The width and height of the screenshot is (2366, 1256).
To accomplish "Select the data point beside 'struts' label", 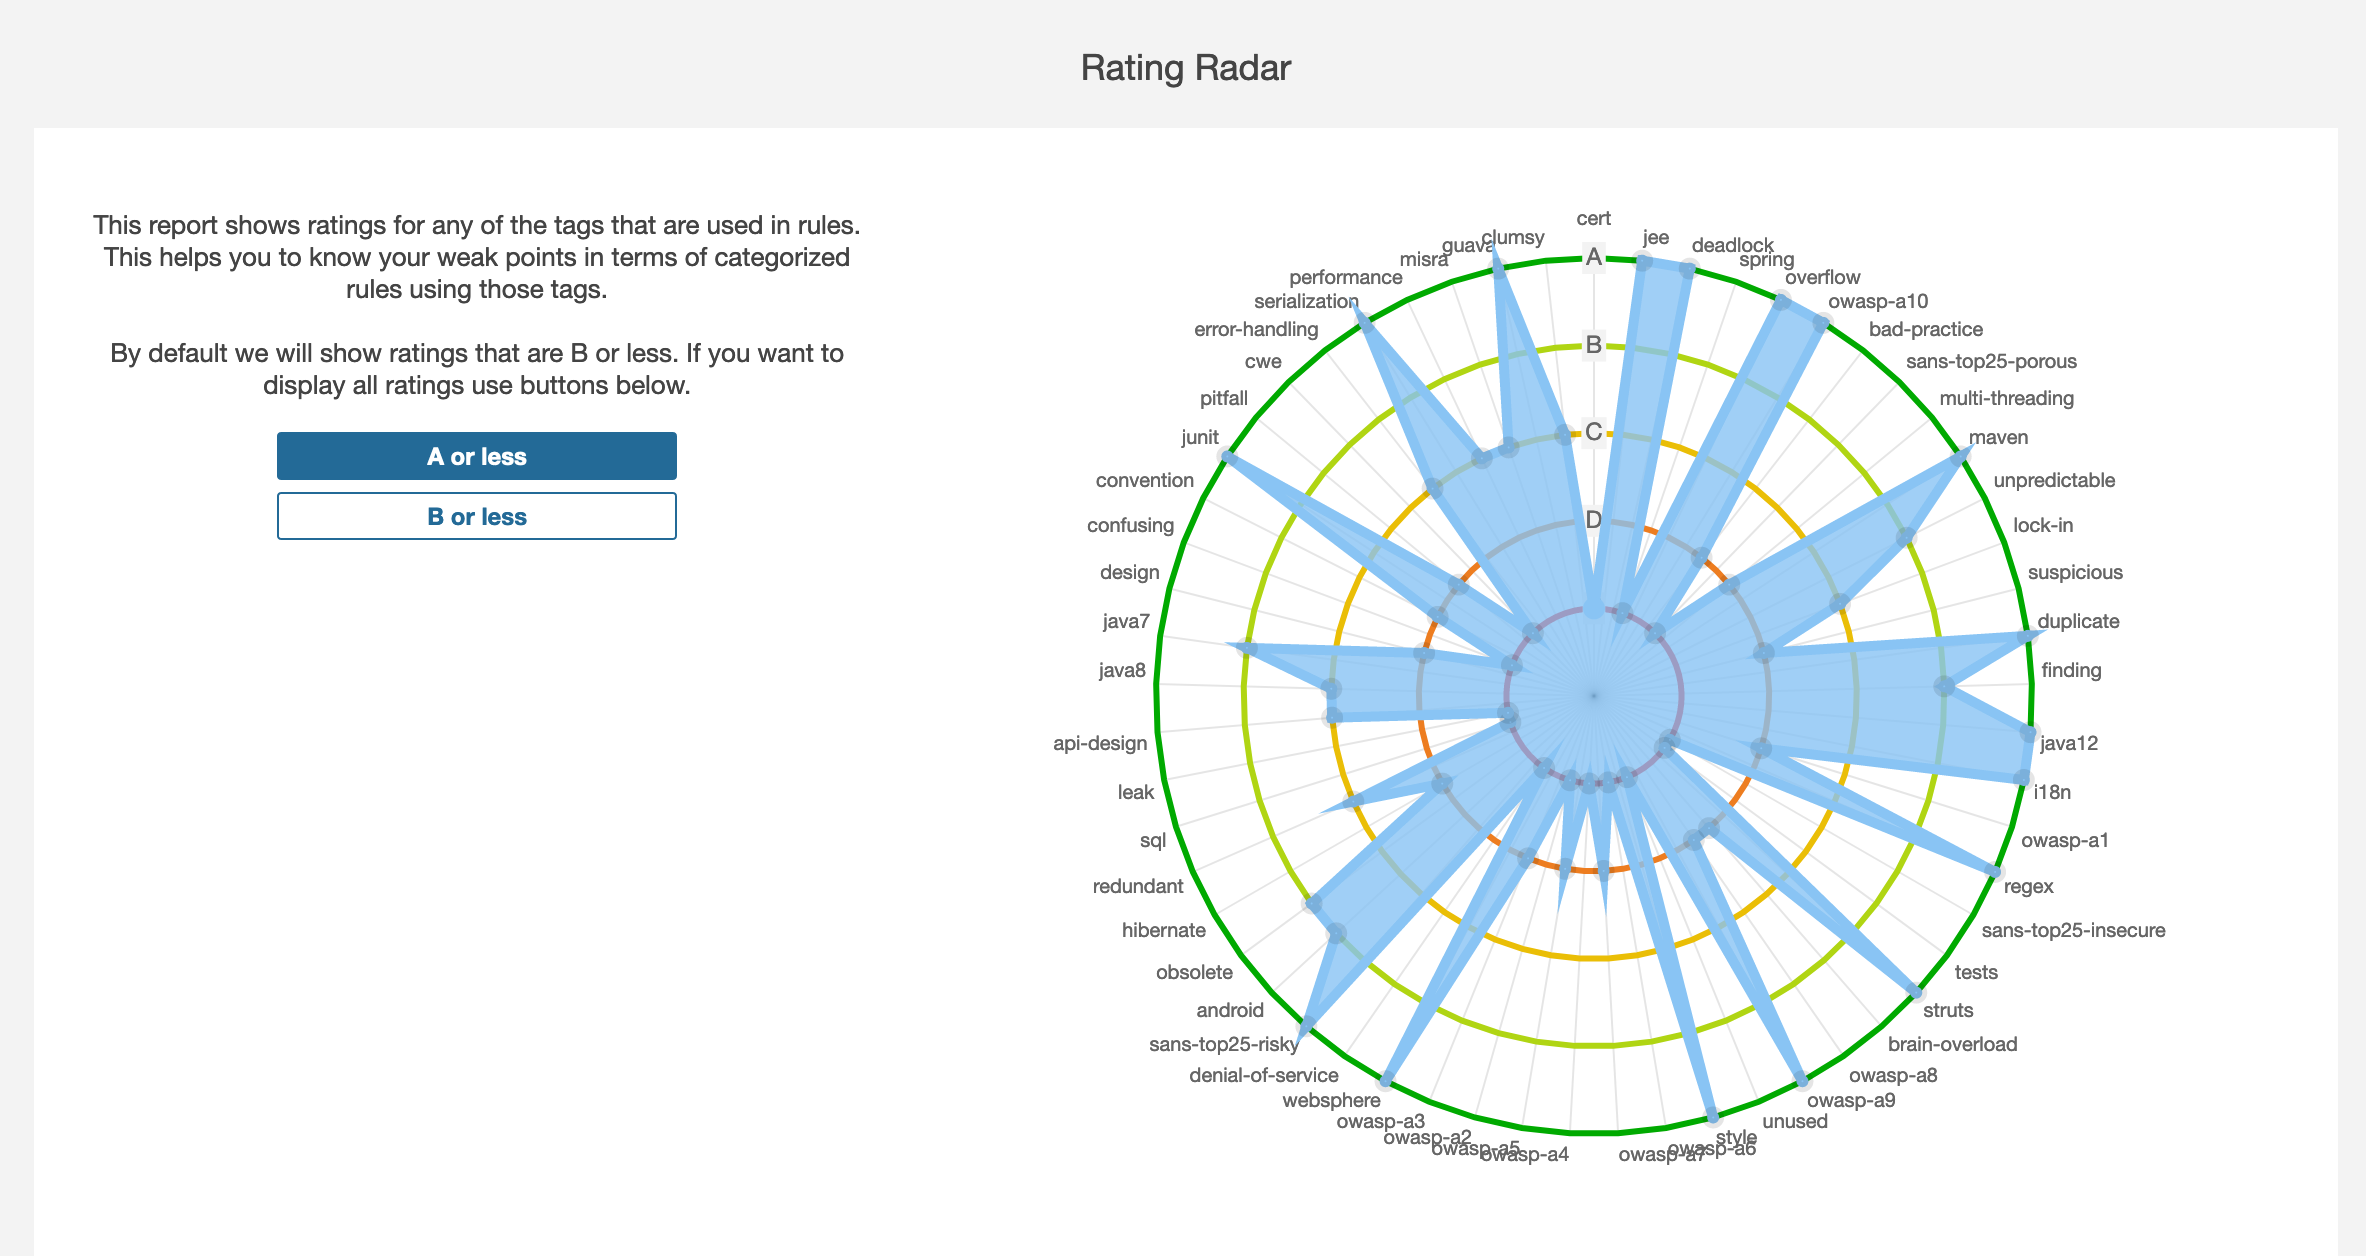I will tap(1917, 993).
